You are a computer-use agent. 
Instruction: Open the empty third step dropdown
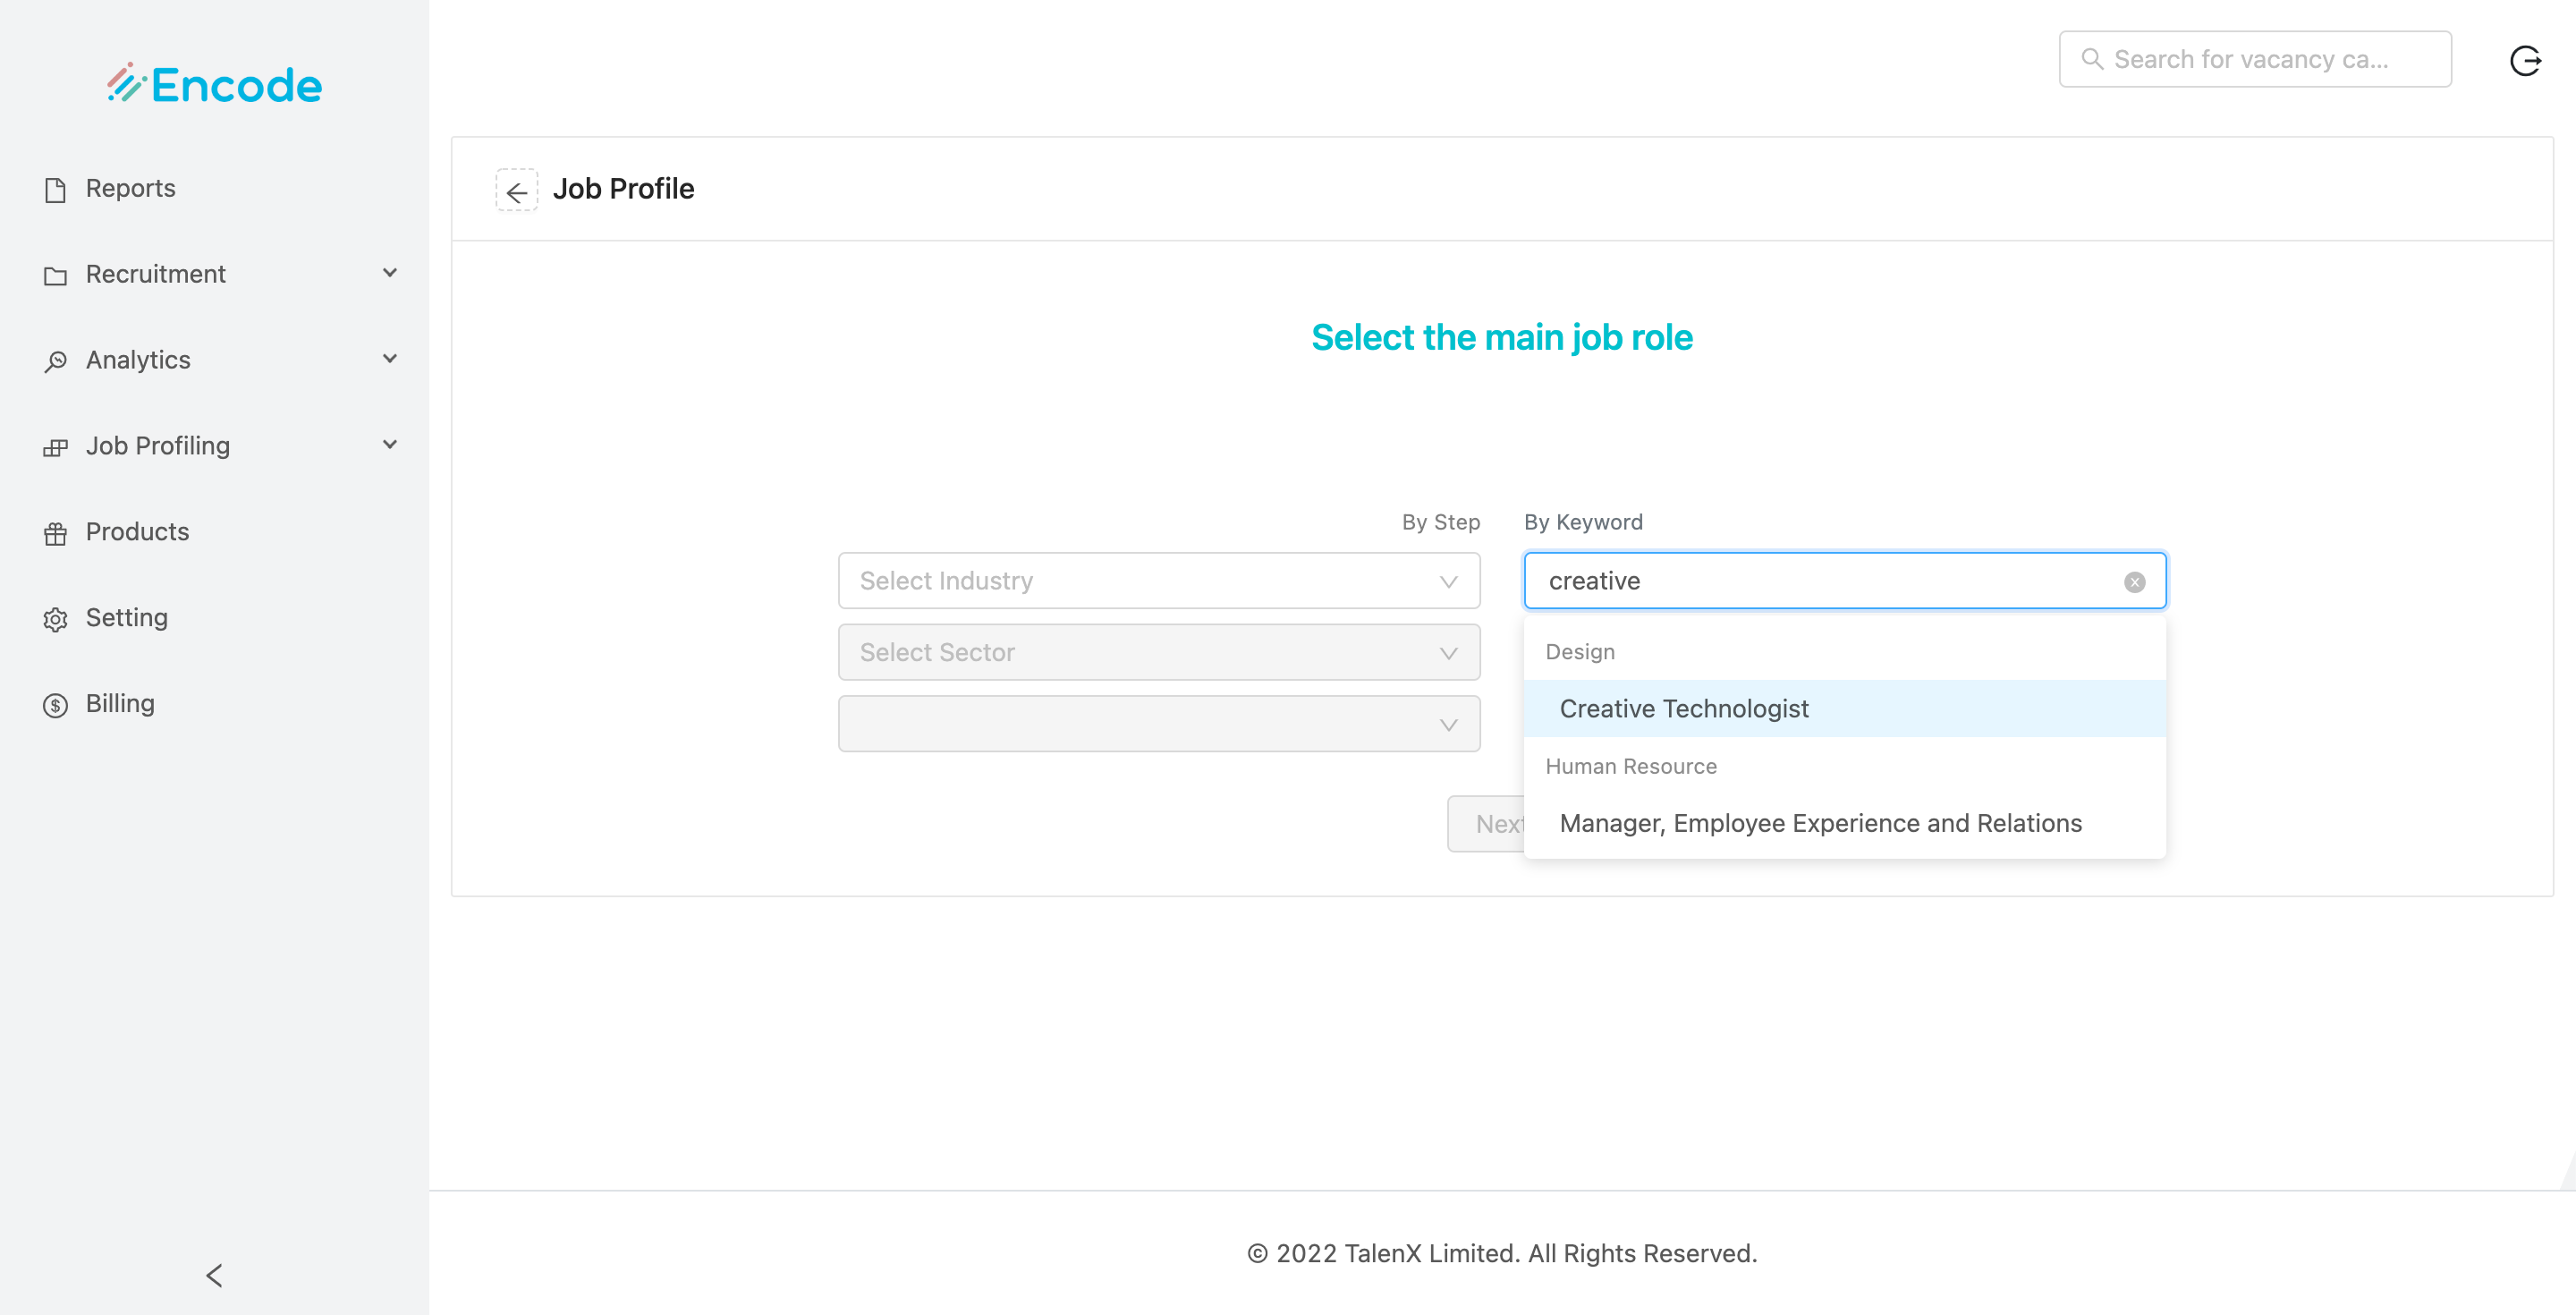click(1158, 724)
